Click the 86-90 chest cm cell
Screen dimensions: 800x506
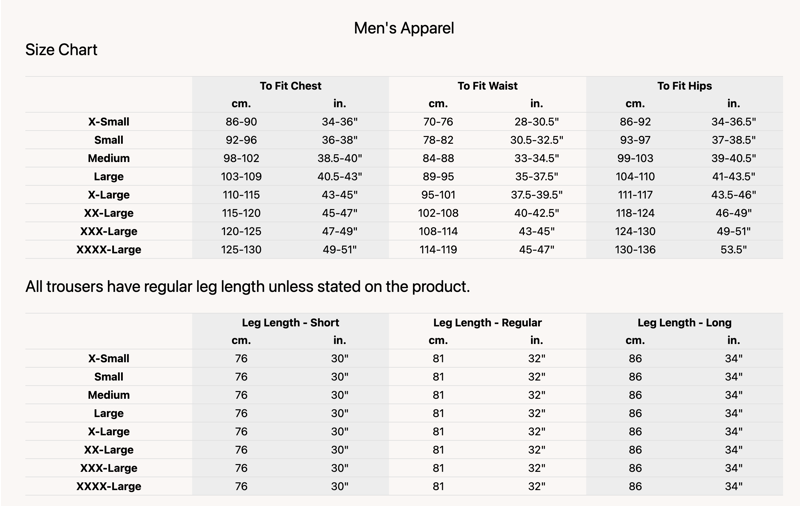click(241, 122)
